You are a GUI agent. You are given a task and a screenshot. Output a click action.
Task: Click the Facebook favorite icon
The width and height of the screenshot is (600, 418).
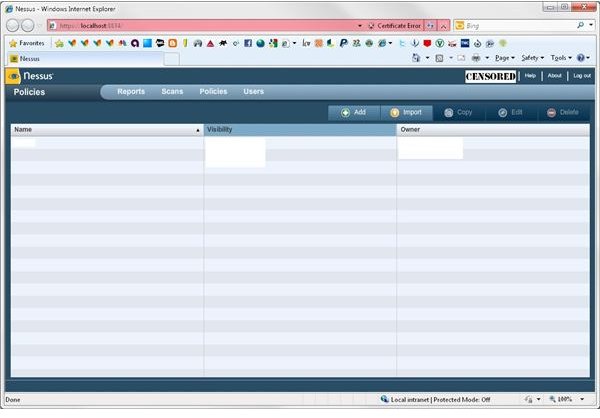tap(248, 43)
